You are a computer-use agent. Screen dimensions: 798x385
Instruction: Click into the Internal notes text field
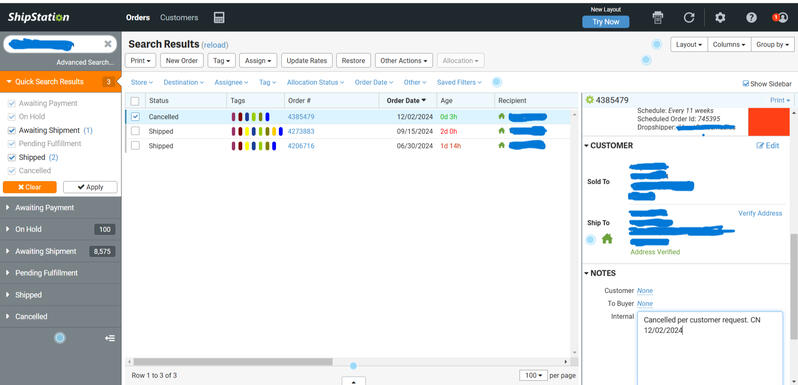pos(709,348)
